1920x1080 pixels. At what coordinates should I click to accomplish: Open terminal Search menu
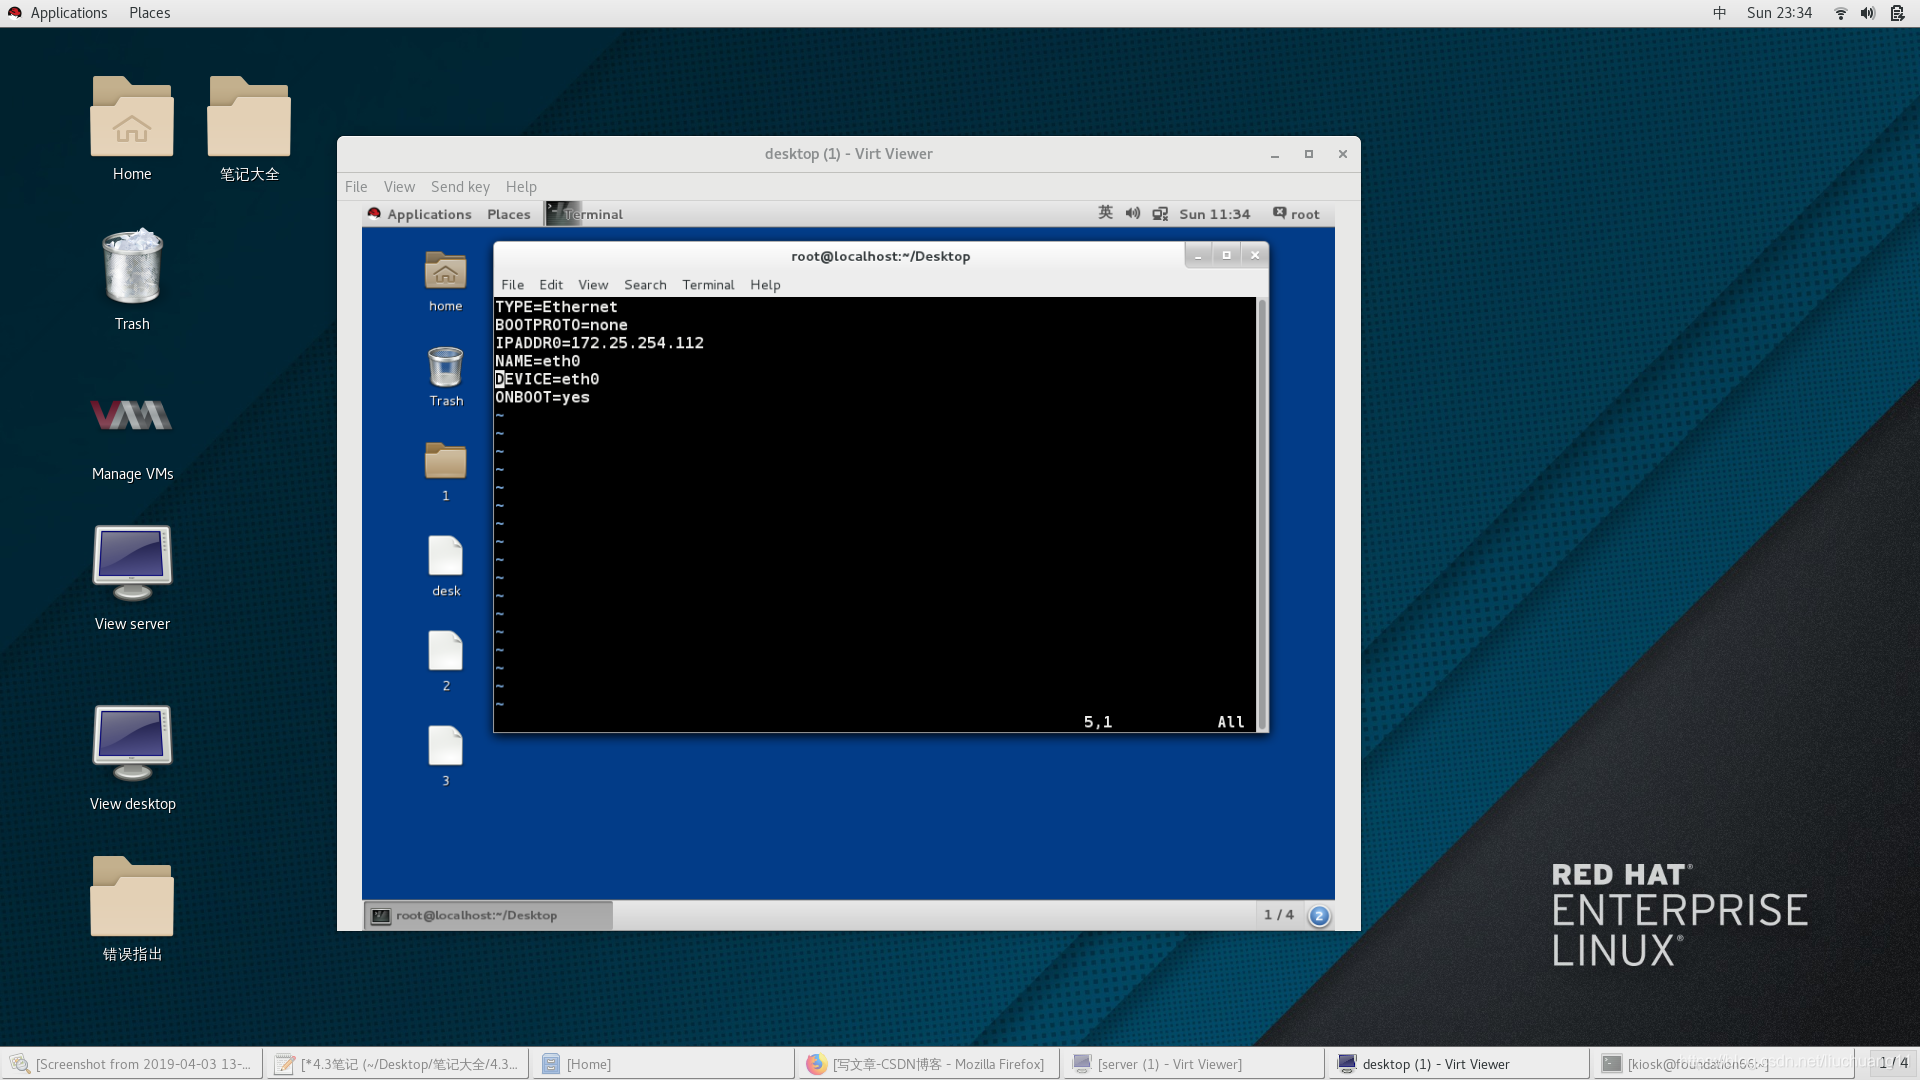pyautogui.click(x=645, y=285)
